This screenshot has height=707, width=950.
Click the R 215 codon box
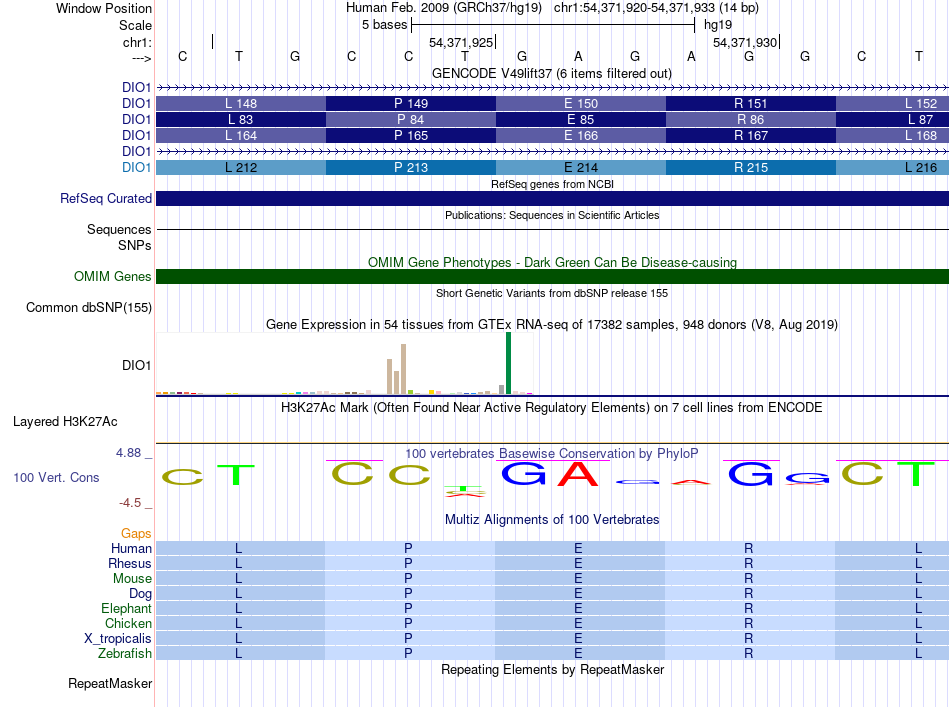751,167
